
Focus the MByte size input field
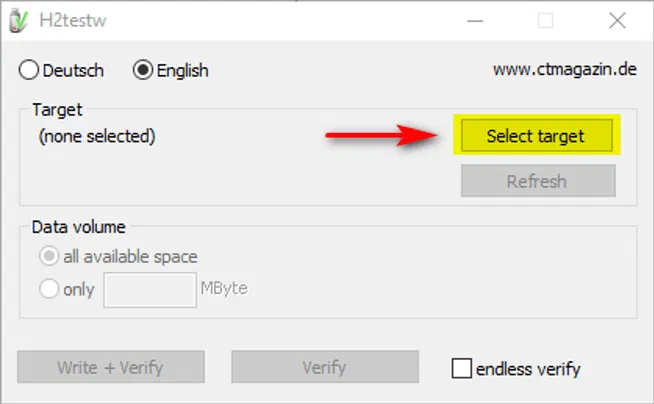point(150,290)
